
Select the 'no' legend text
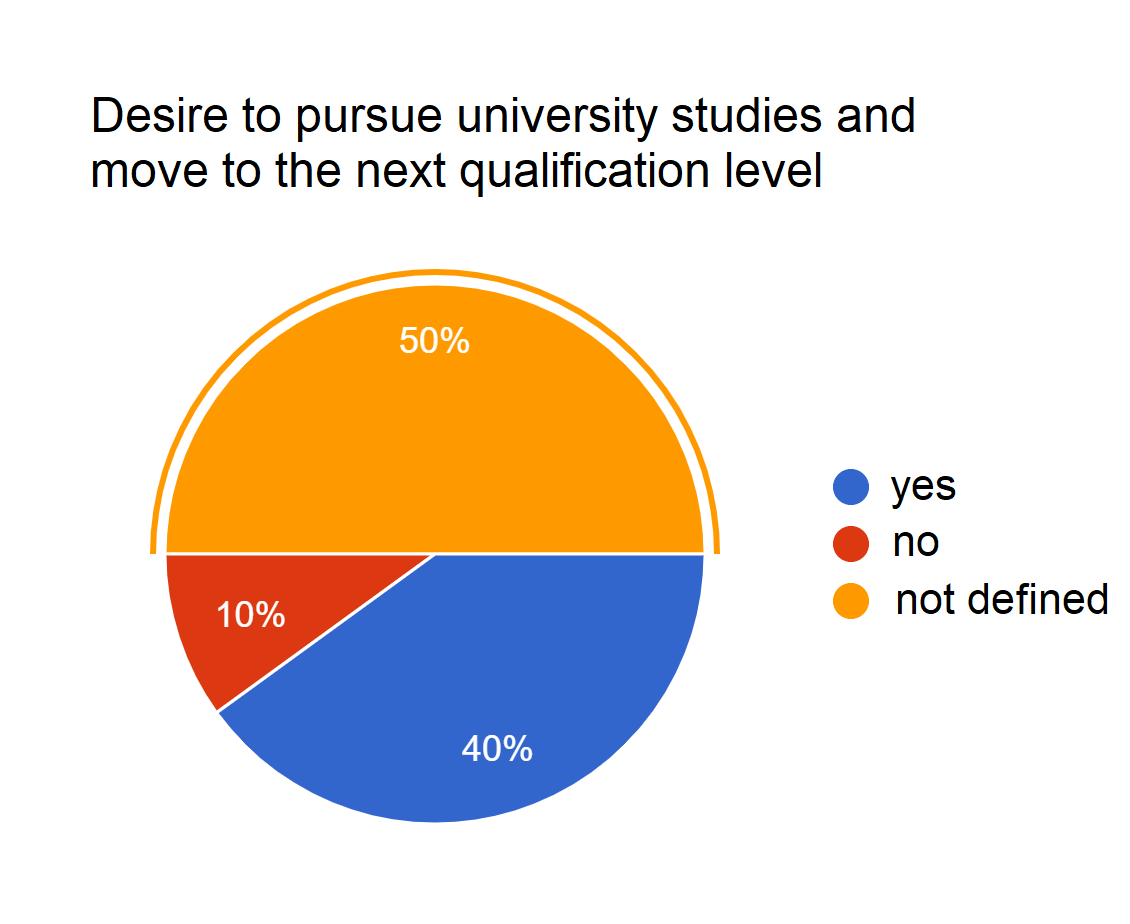(x=916, y=543)
